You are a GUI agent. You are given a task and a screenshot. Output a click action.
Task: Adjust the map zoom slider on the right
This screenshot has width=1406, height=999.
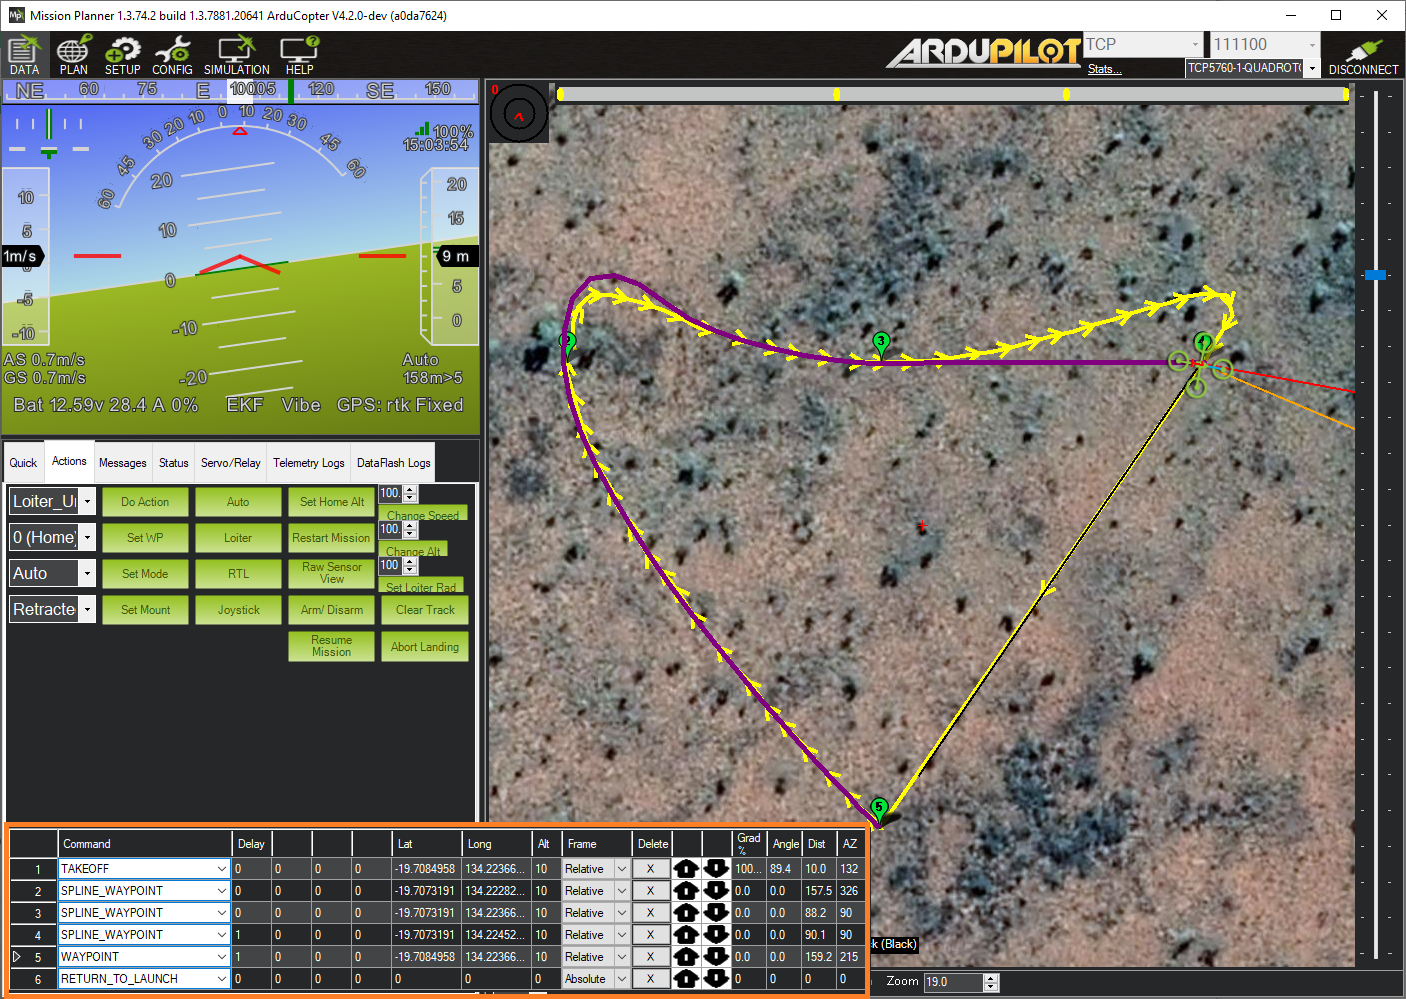pos(1376,274)
